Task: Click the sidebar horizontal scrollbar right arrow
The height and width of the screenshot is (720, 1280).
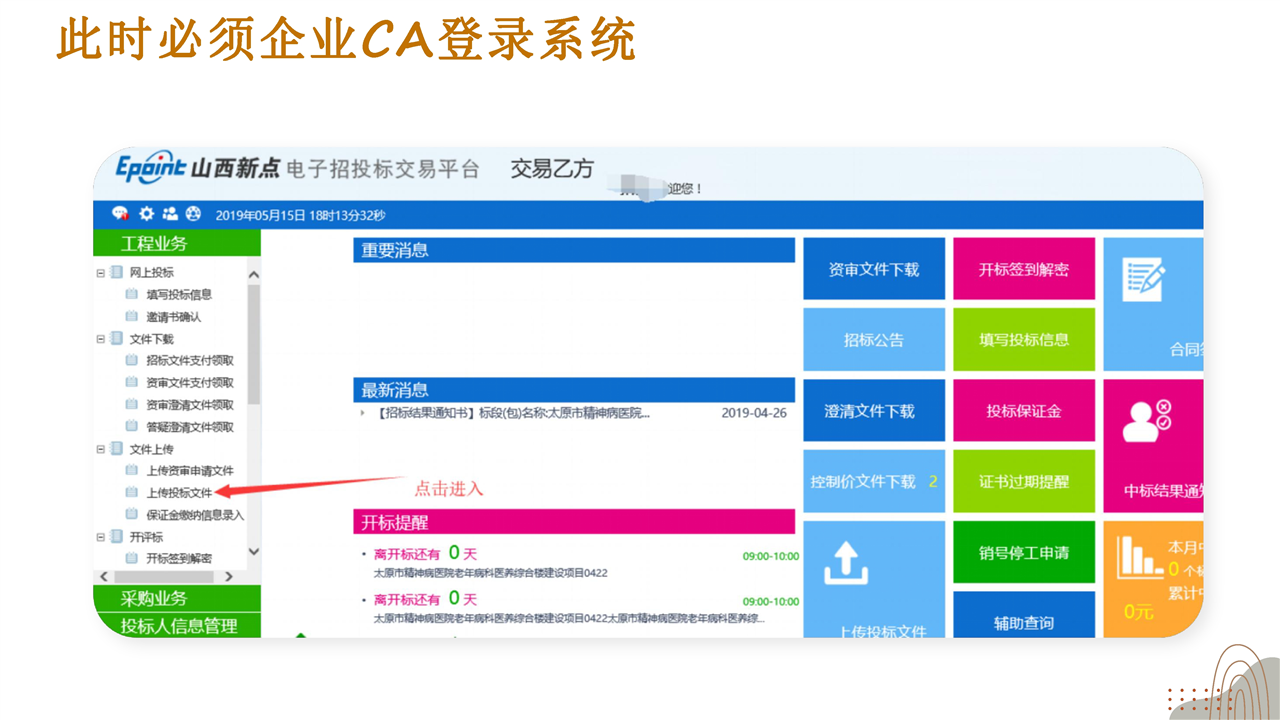Action: pyautogui.click(x=229, y=577)
